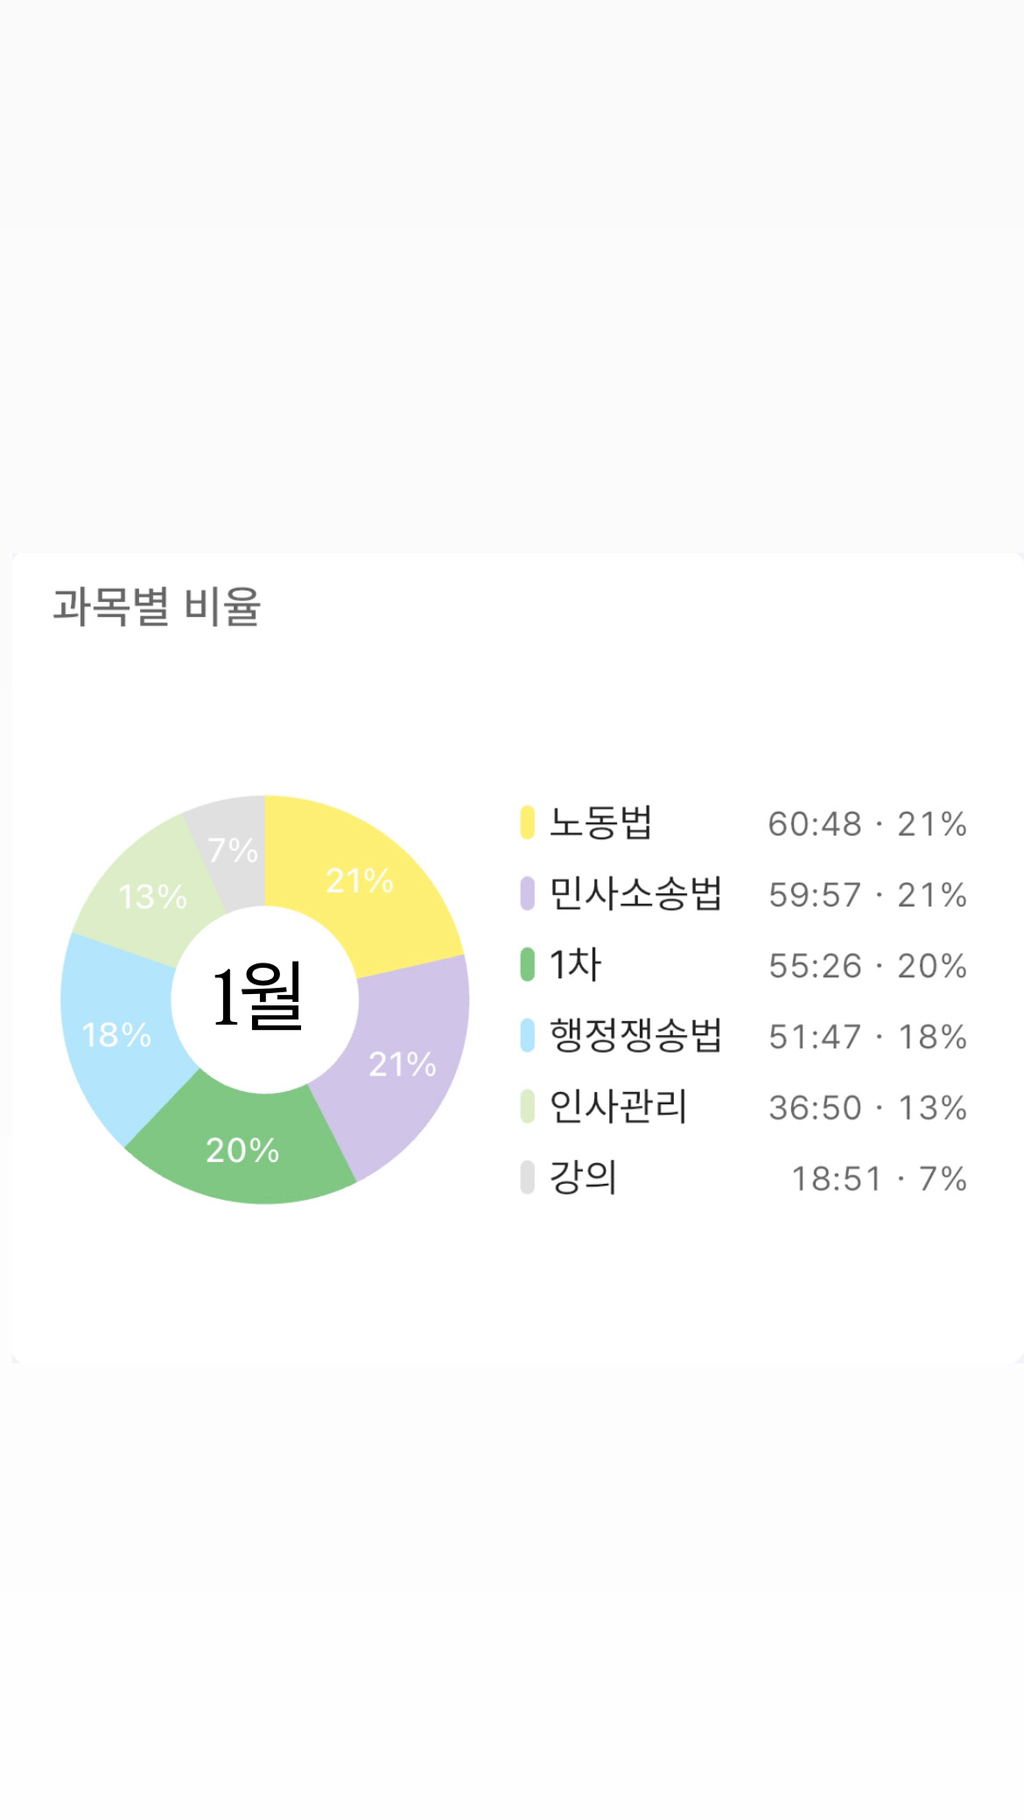Click the green 1차 legend color marker
This screenshot has width=1024, height=1820.
(x=527, y=965)
